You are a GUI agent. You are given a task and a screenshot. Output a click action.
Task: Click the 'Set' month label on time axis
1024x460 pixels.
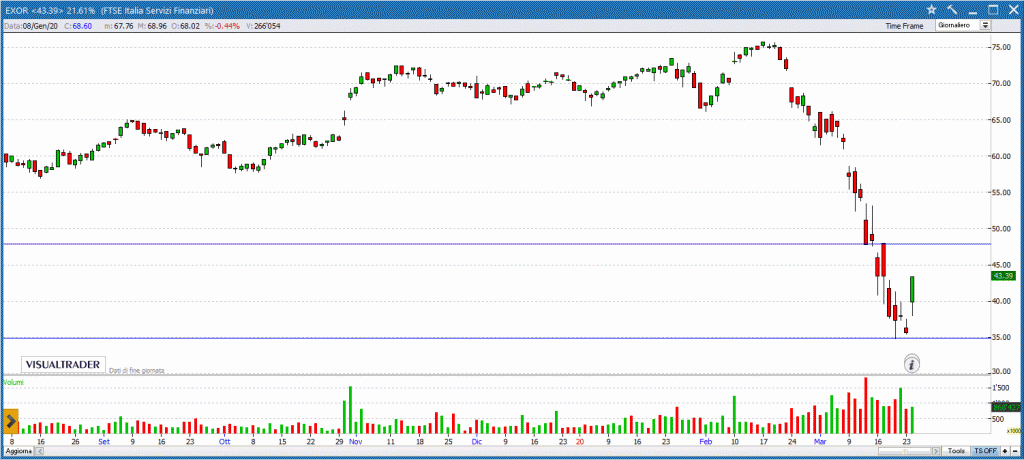(x=104, y=441)
